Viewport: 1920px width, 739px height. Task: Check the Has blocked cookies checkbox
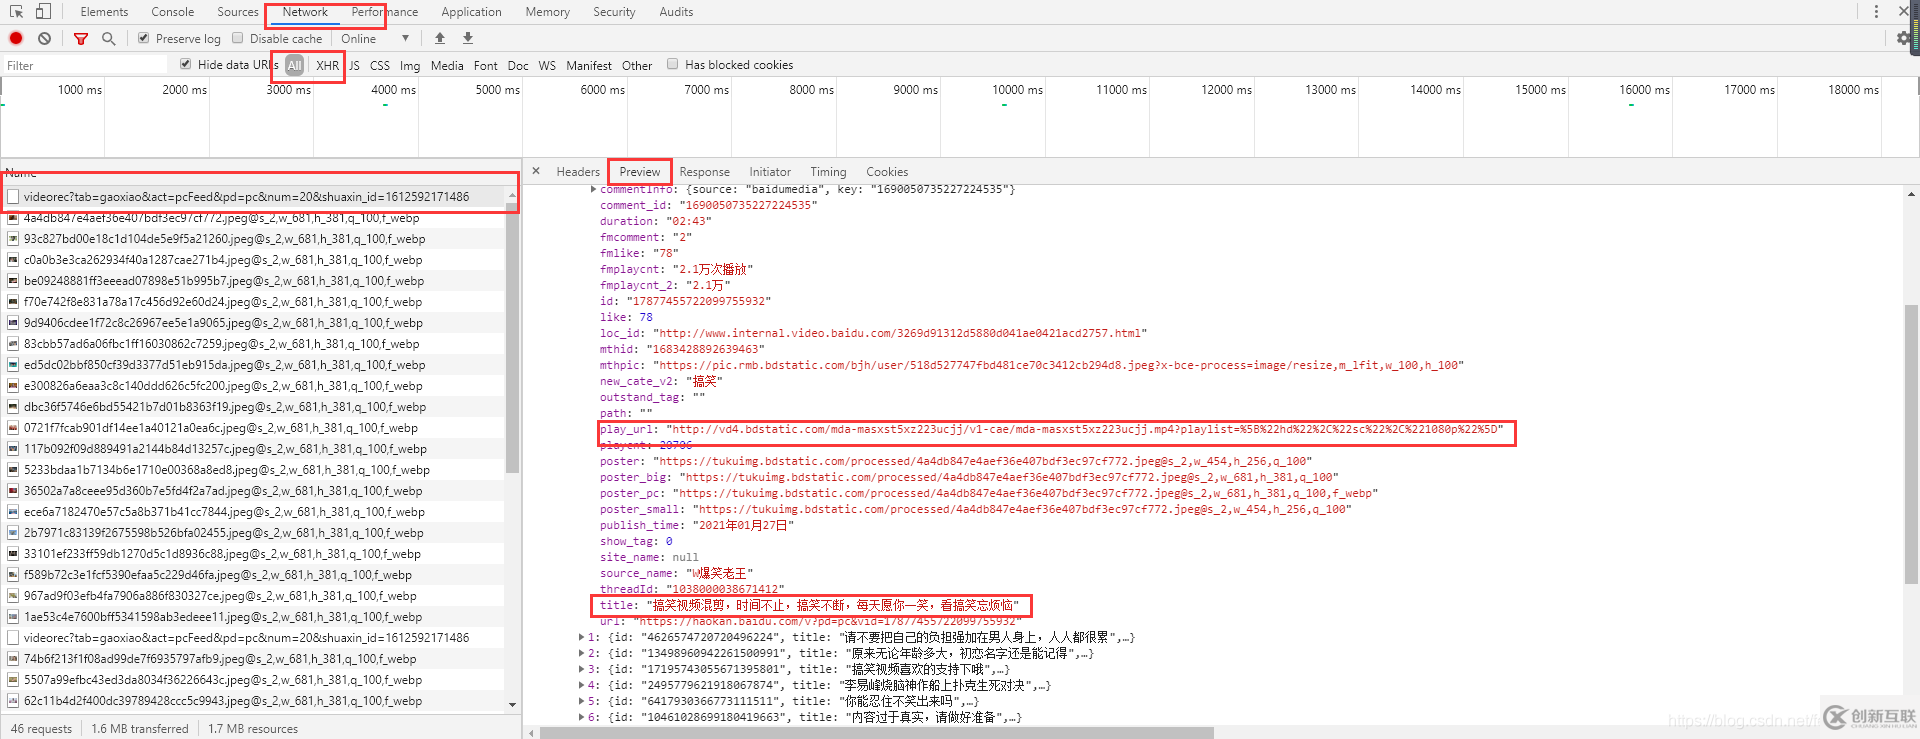pos(673,64)
